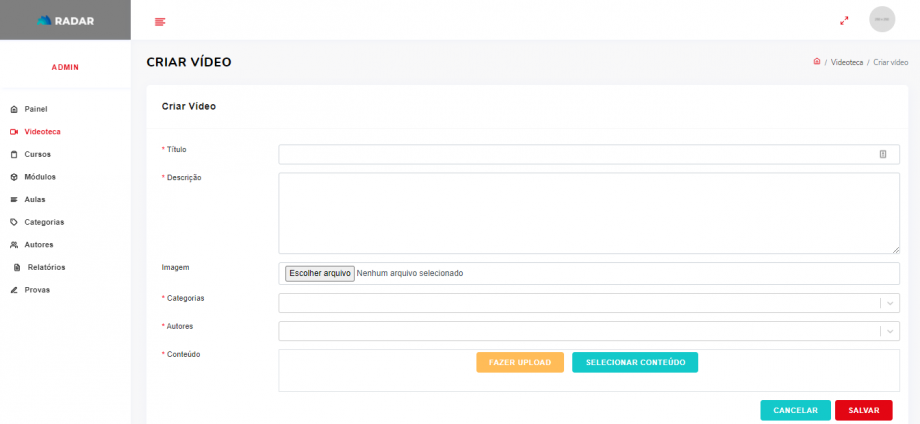This screenshot has width=920, height=424.
Task: Cancel video creation with Cancelar button
Action: tap(795, 410)
